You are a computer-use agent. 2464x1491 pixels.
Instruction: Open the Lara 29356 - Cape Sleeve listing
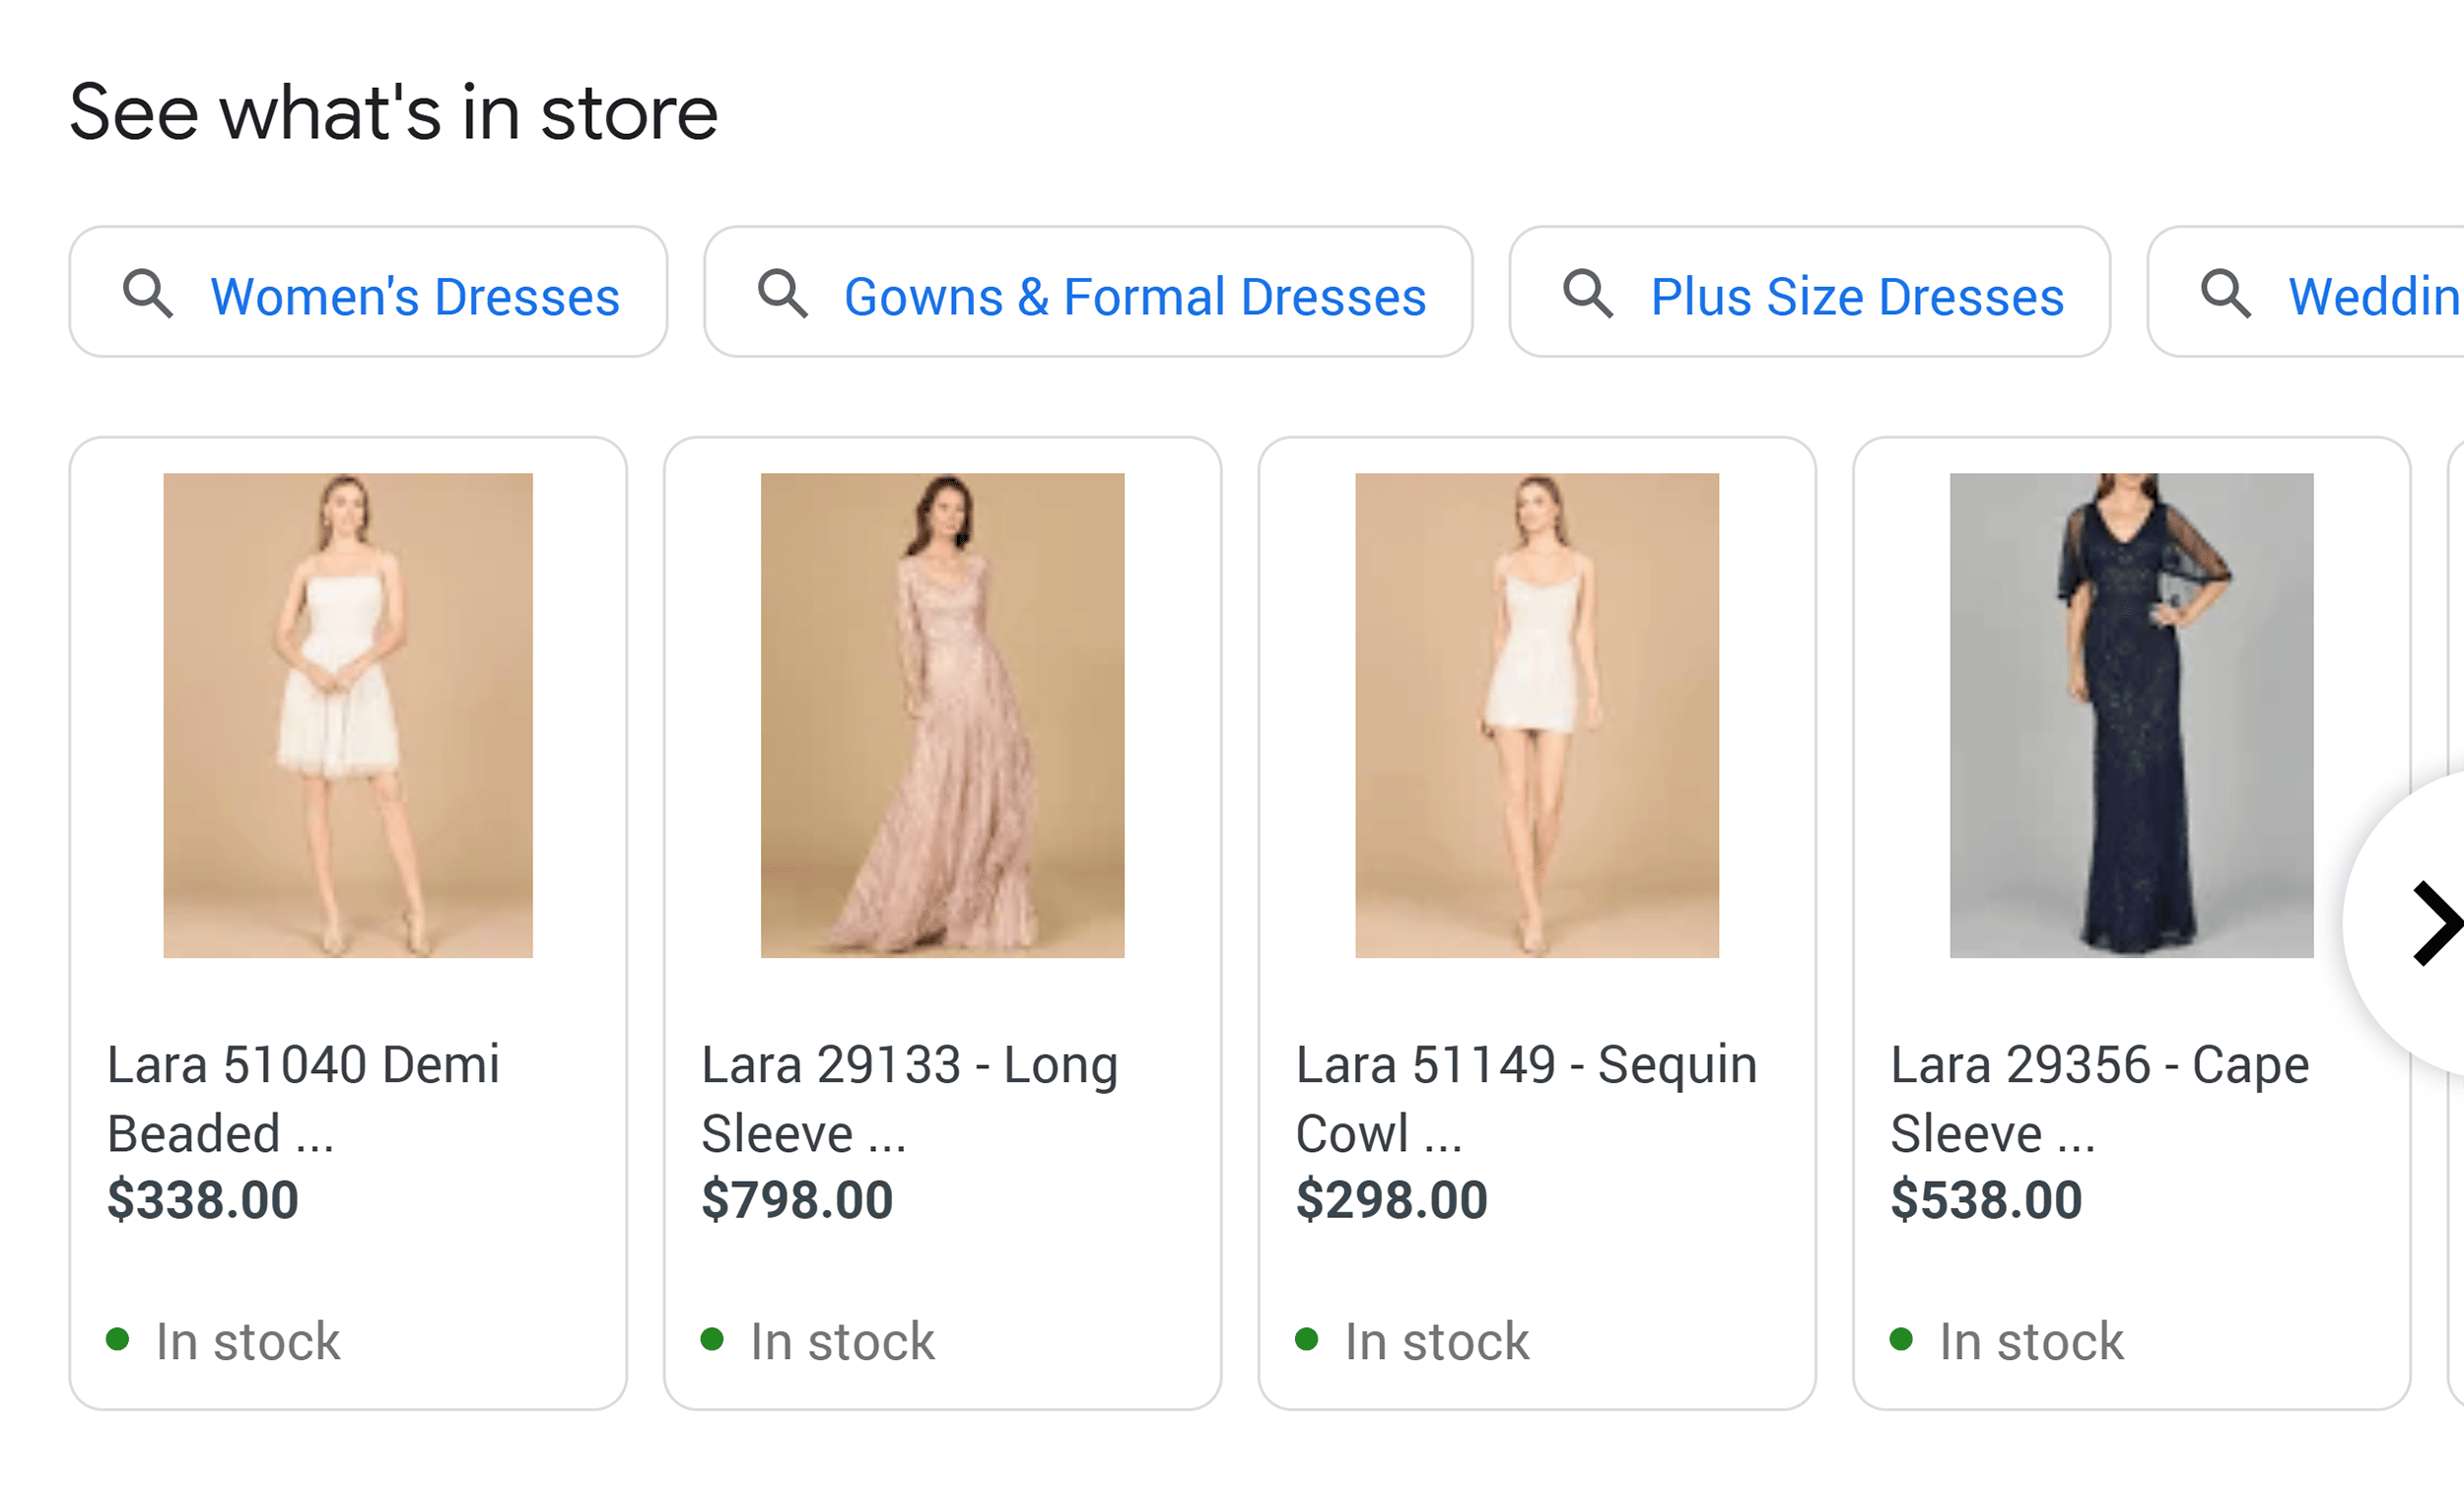[x=2098, y=1098]
